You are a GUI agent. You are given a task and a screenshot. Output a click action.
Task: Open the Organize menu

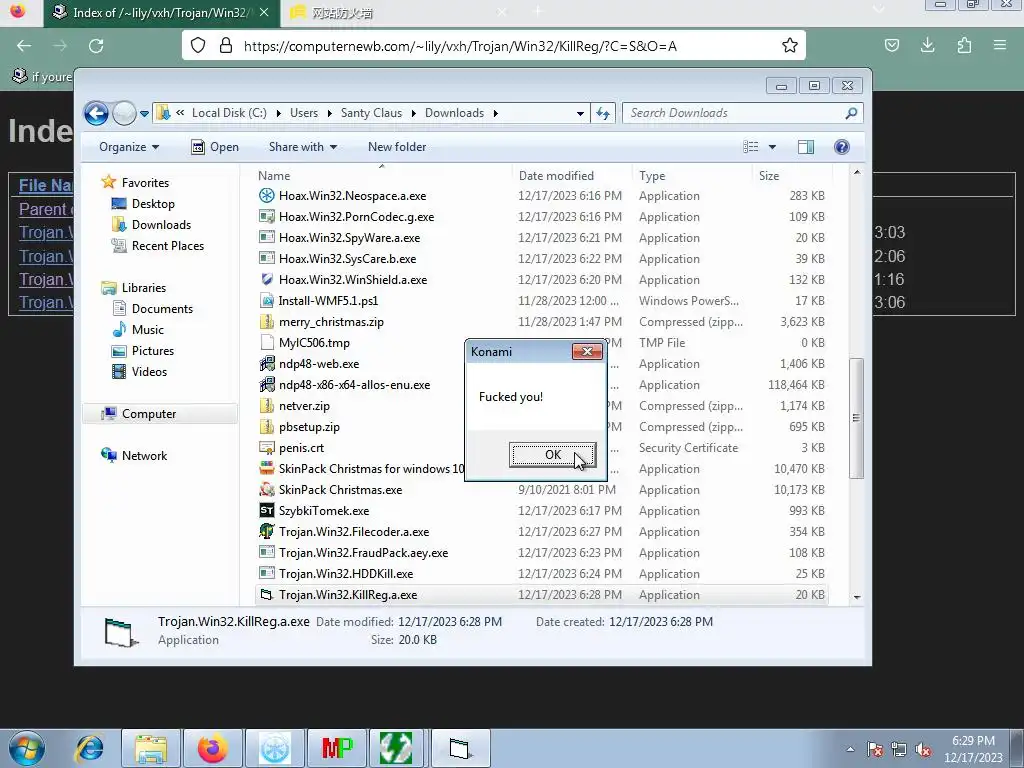point(129,147)
